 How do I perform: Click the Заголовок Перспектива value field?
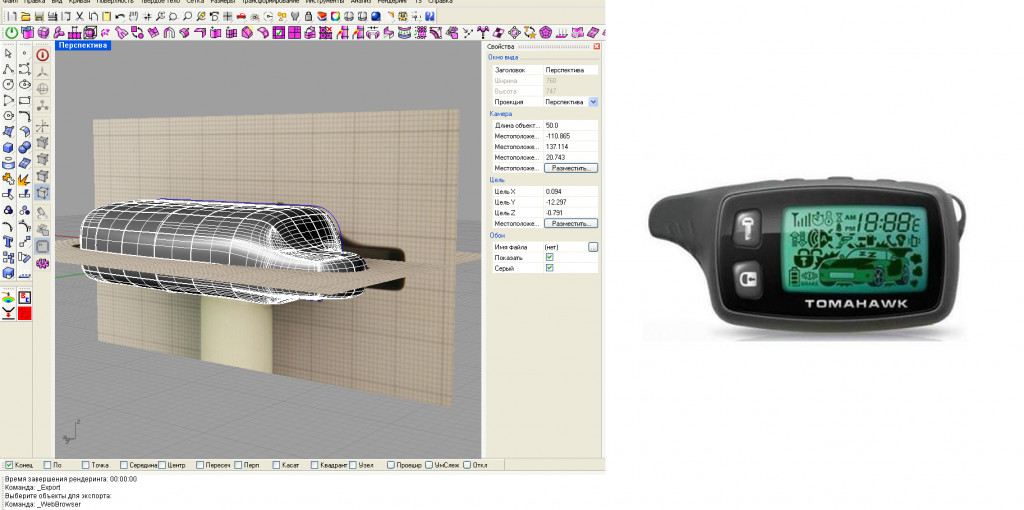571,69
